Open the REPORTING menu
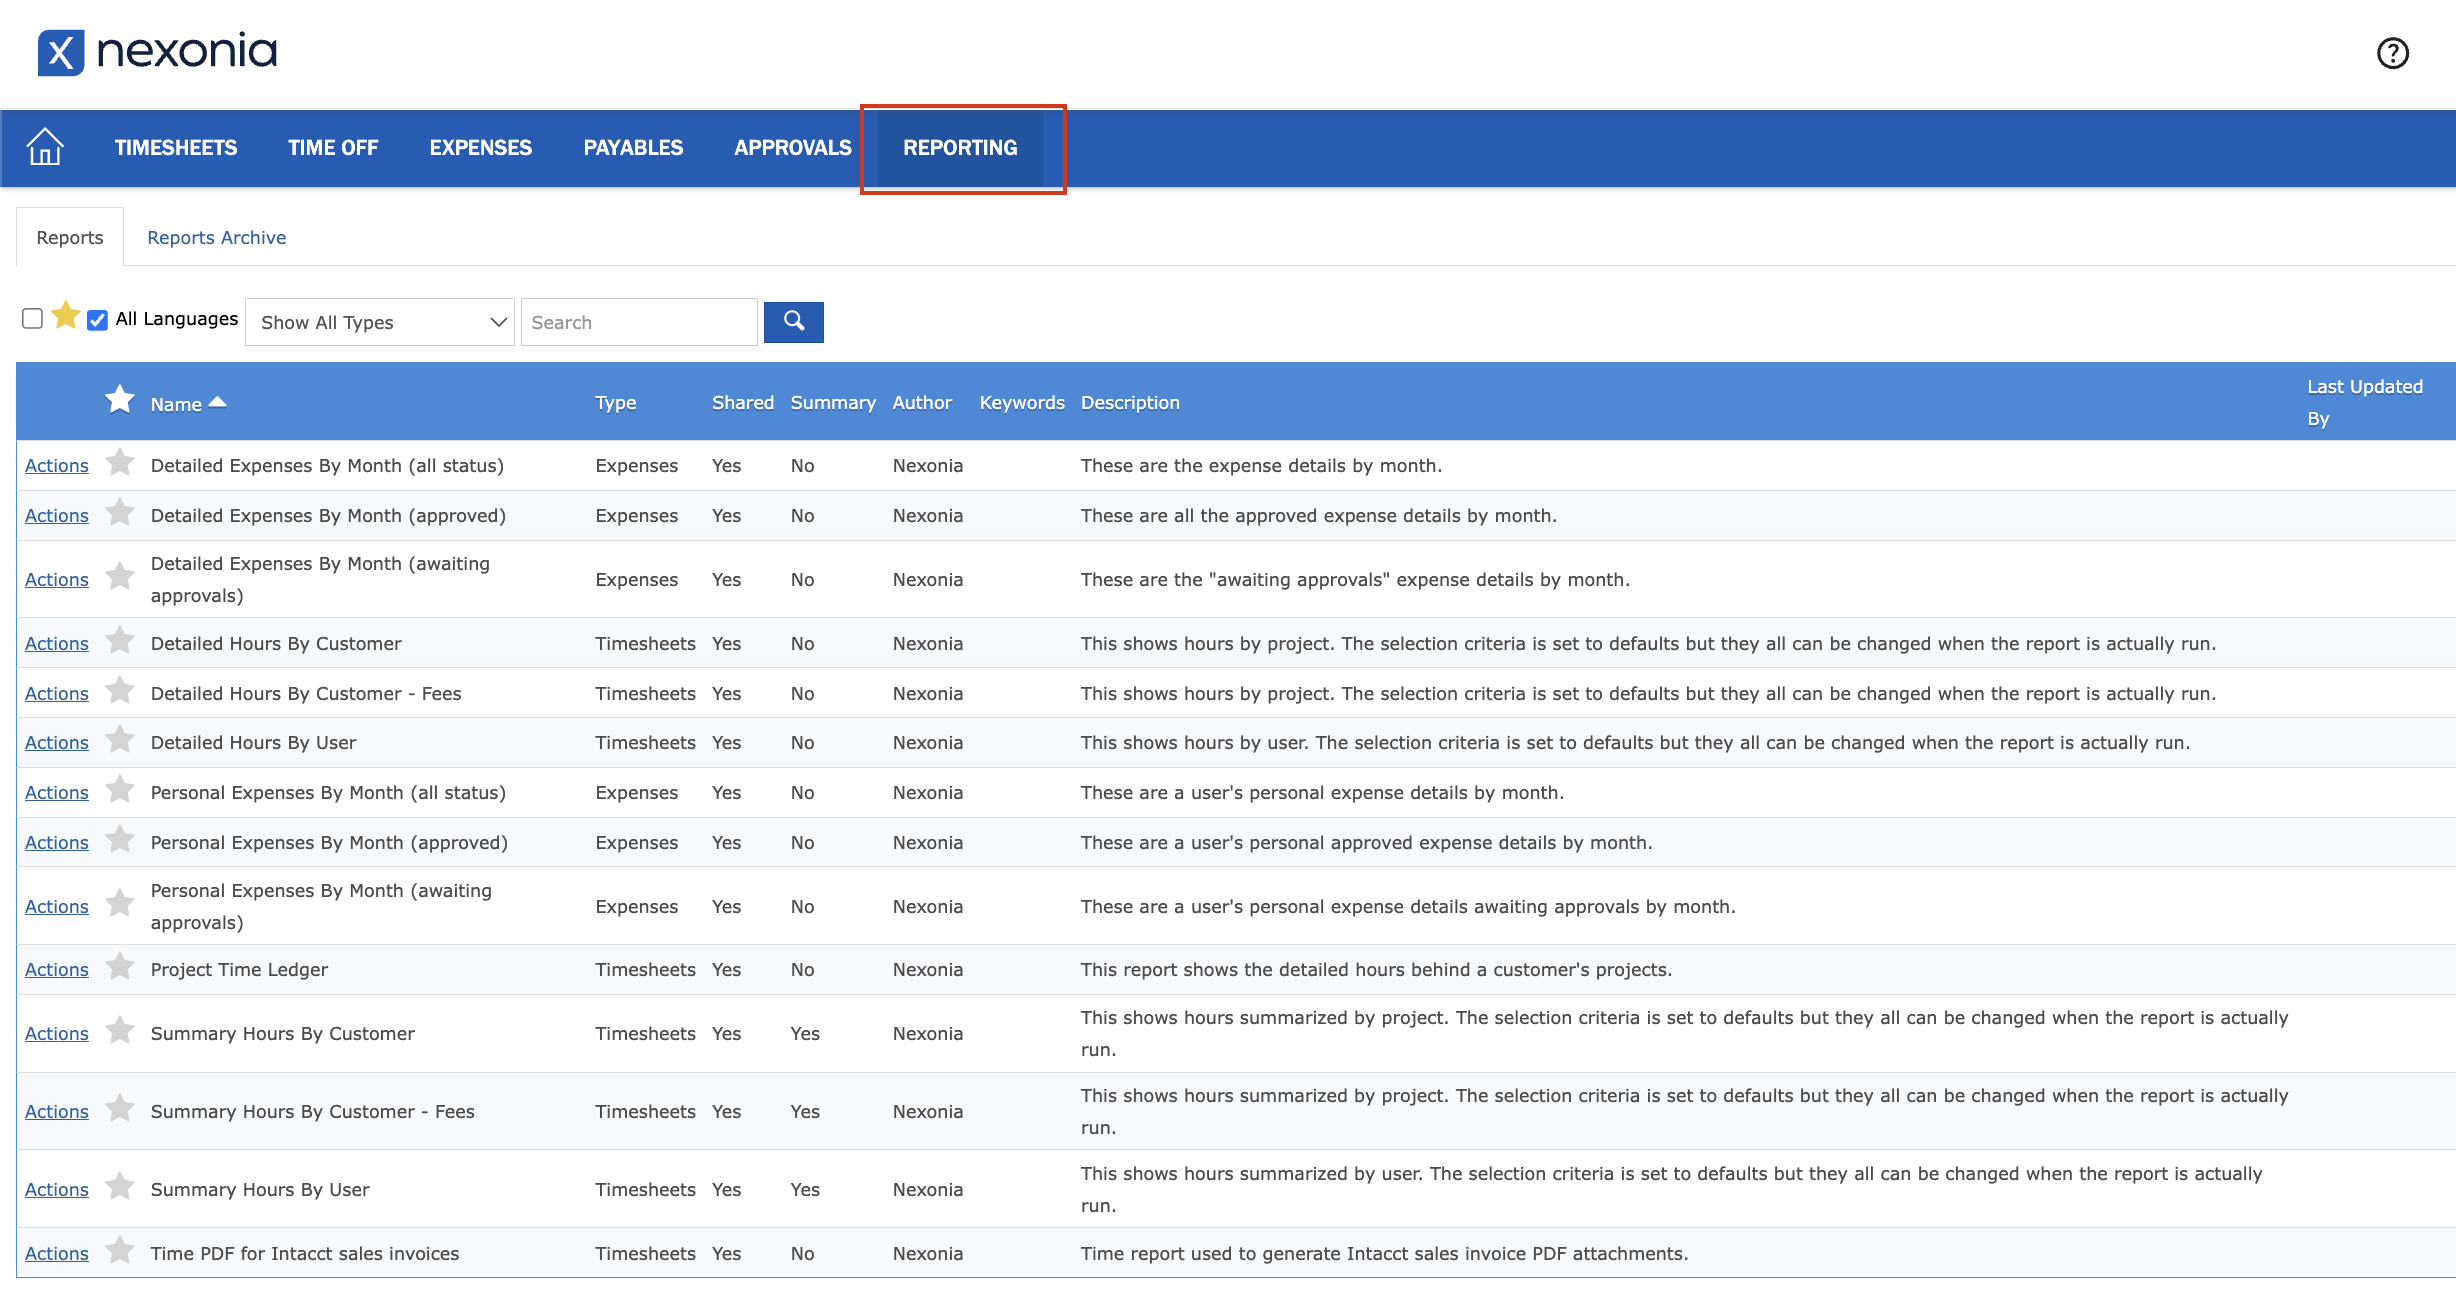Viewport: 2456px width, 1308px height. [x=960, y=148]
